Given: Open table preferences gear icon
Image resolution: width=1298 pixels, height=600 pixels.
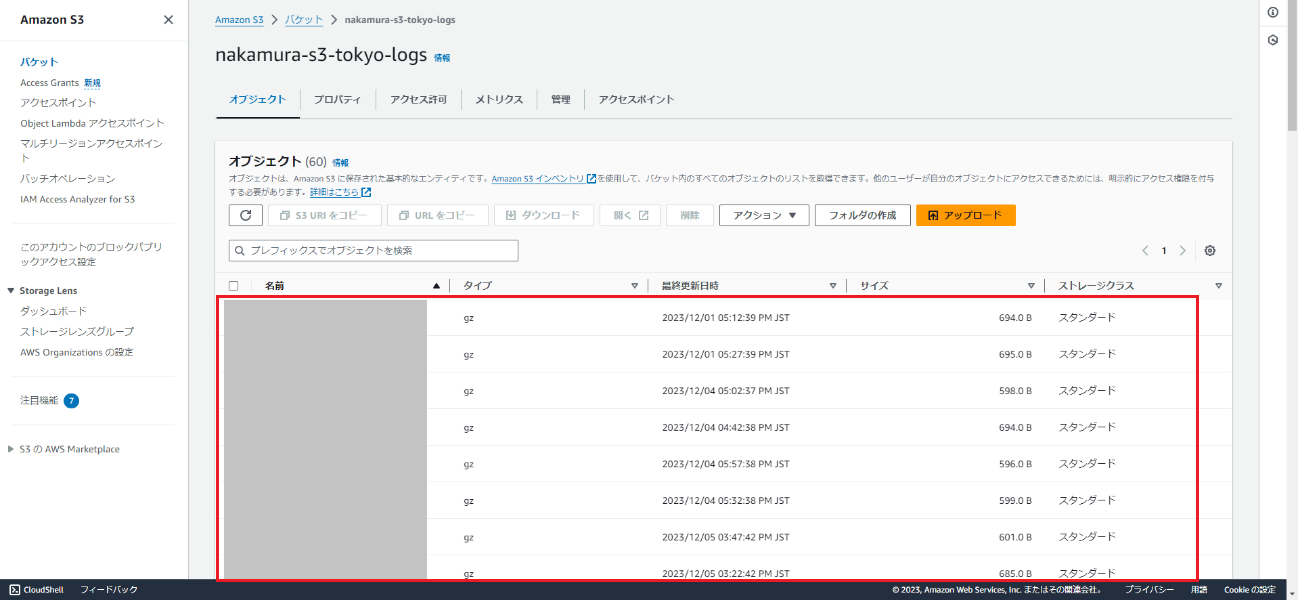Looking at the screenshot, I should (1210, 251).
